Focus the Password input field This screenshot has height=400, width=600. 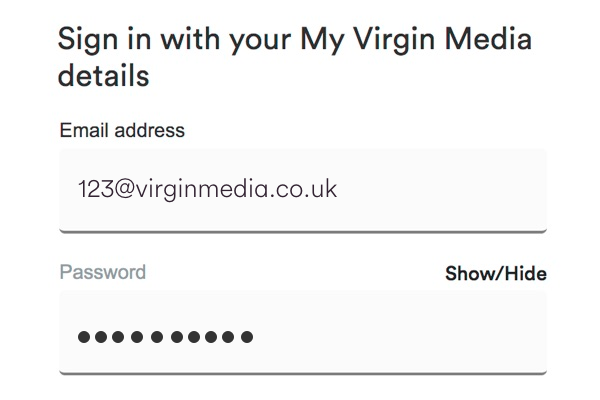[303, 332]
